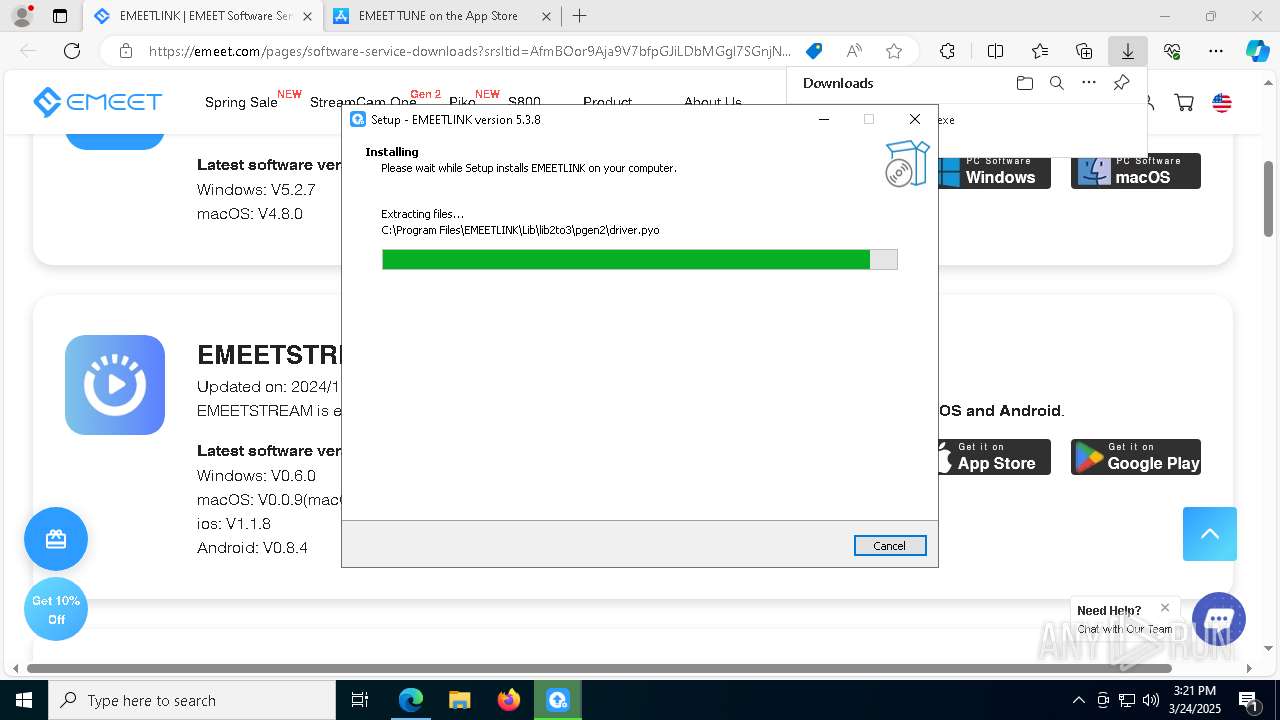Open Task View on taskbar

tap(360, 700)
